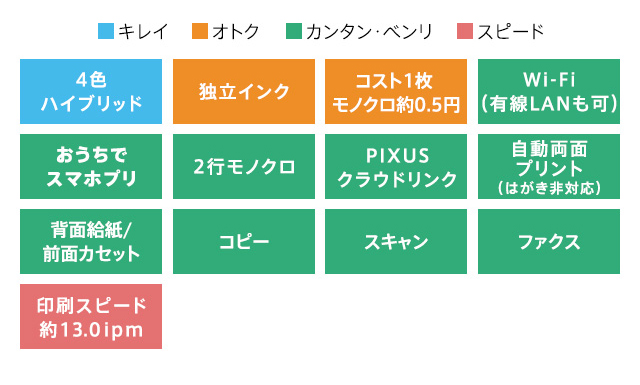The height and width of the screenshot is (385, 640).
Task: Select the 印刷スピード 約13.0ipm tile
Action: 91,316
